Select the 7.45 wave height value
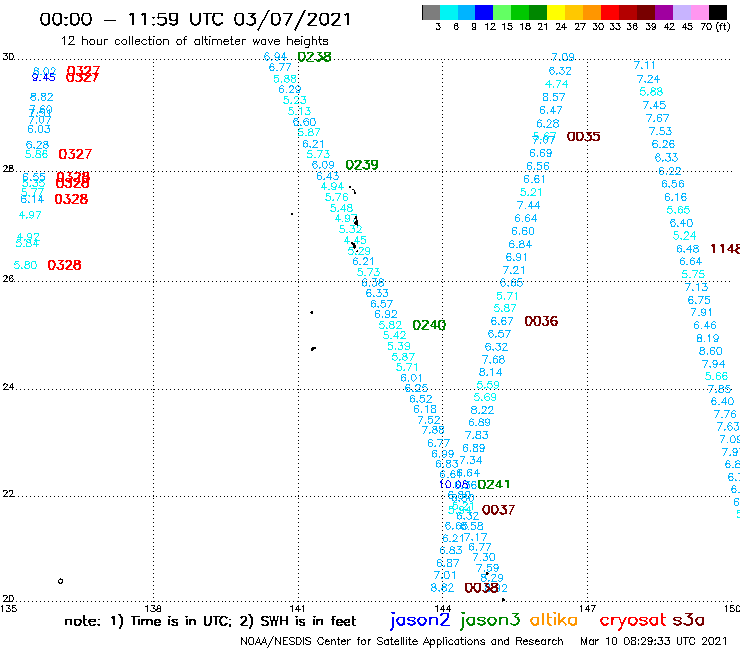This screenshot has height=650, width=740. [x=655, y=105]
